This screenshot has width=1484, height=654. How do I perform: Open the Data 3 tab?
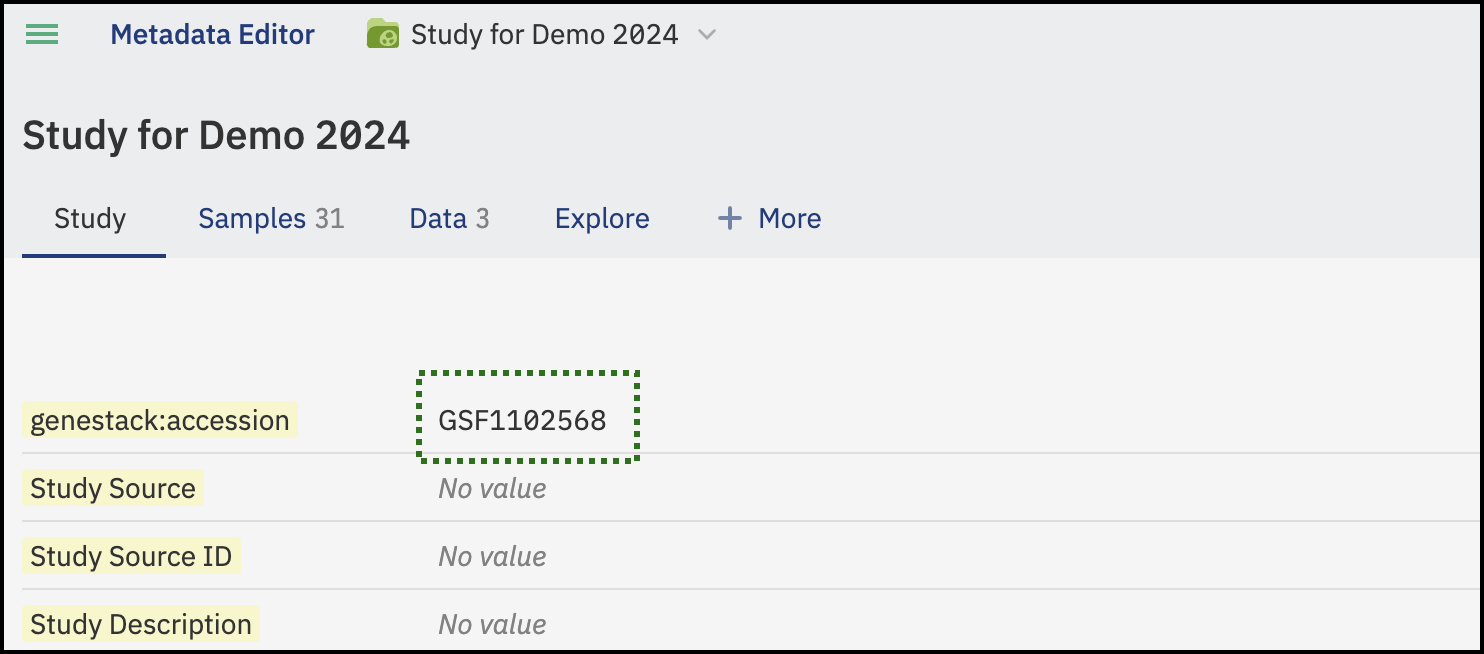click(449, 219)
